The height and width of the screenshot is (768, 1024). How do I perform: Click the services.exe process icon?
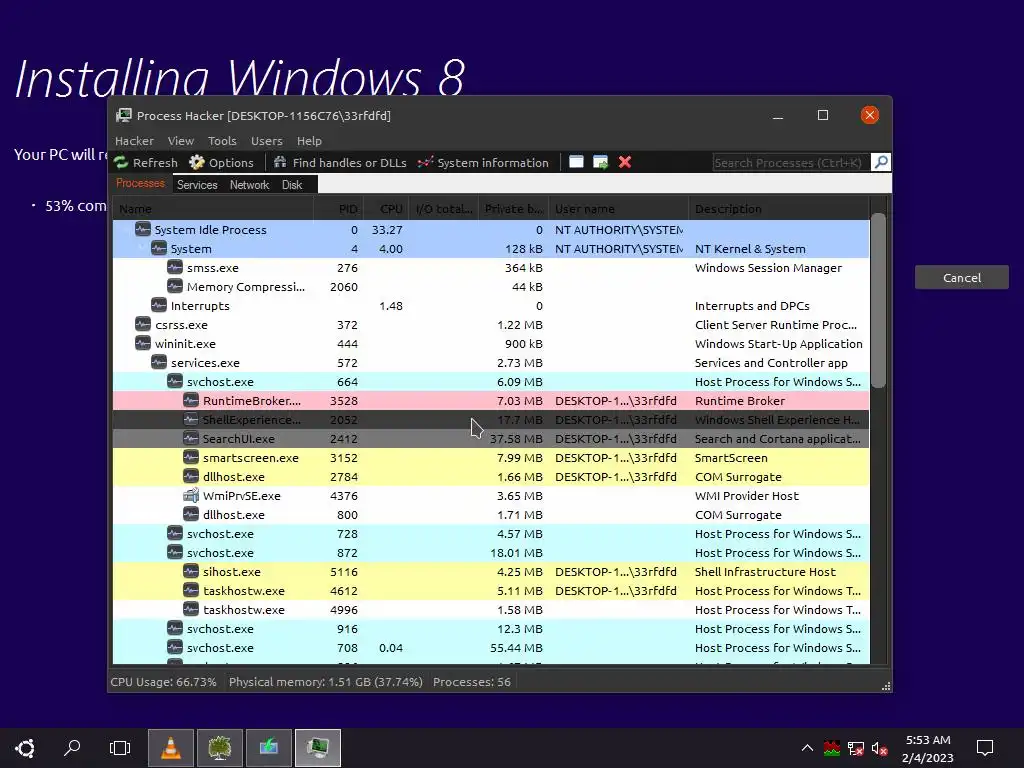pyautogui.click(x=159, y=362)
